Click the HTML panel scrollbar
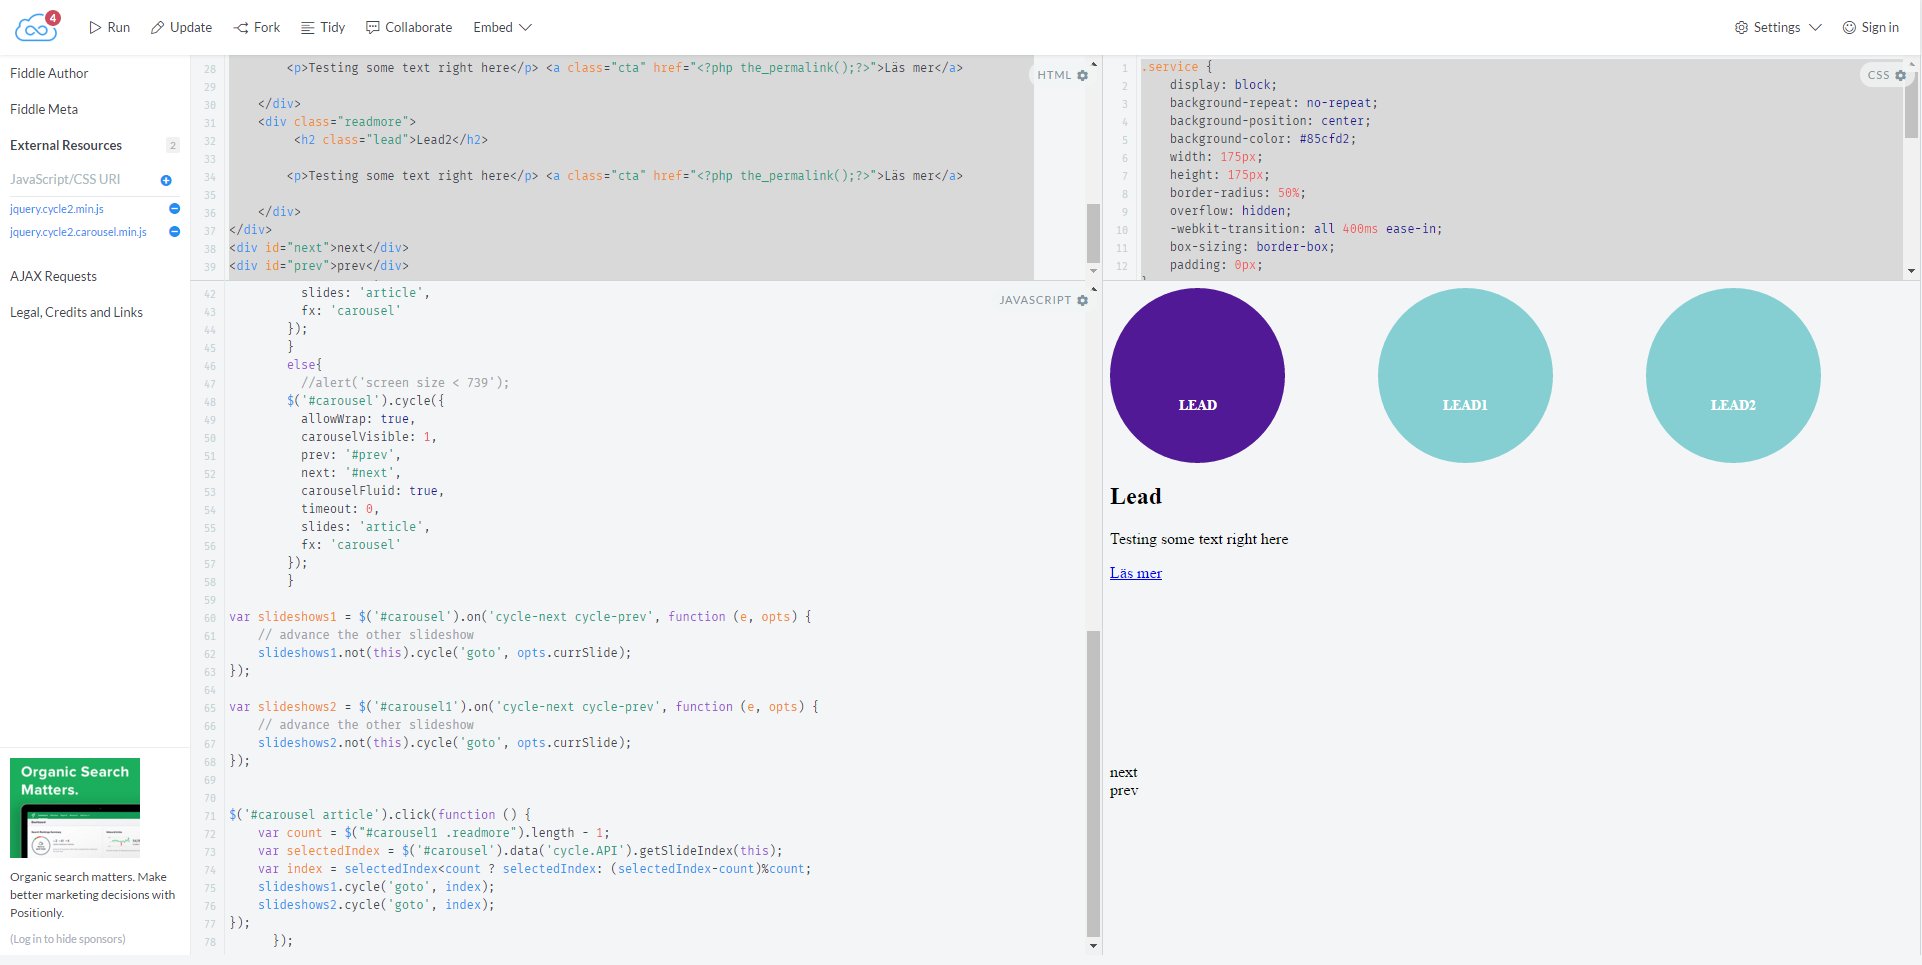The width and height of the screenshot is (1922, 965). 1093,232
